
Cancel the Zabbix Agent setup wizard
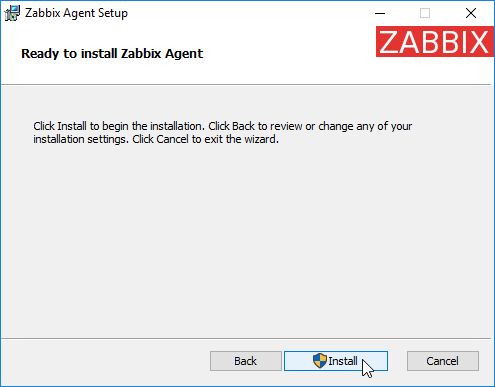point(443,361)
